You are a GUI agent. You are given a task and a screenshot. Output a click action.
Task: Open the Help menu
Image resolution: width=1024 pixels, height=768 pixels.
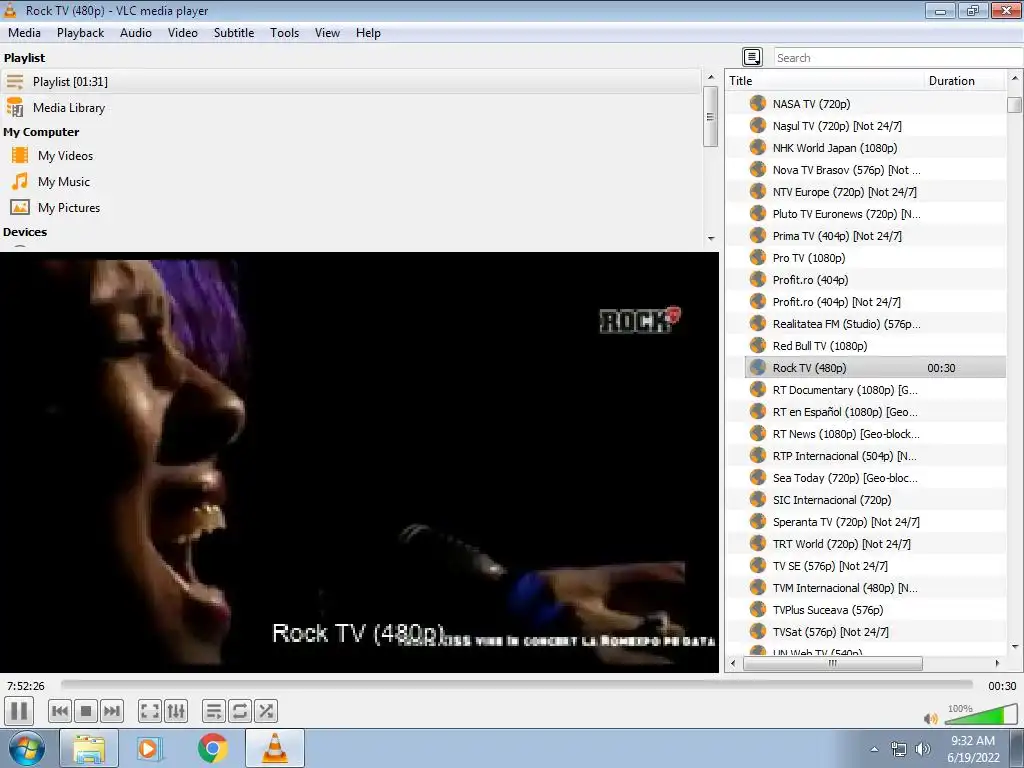point(368,33)
